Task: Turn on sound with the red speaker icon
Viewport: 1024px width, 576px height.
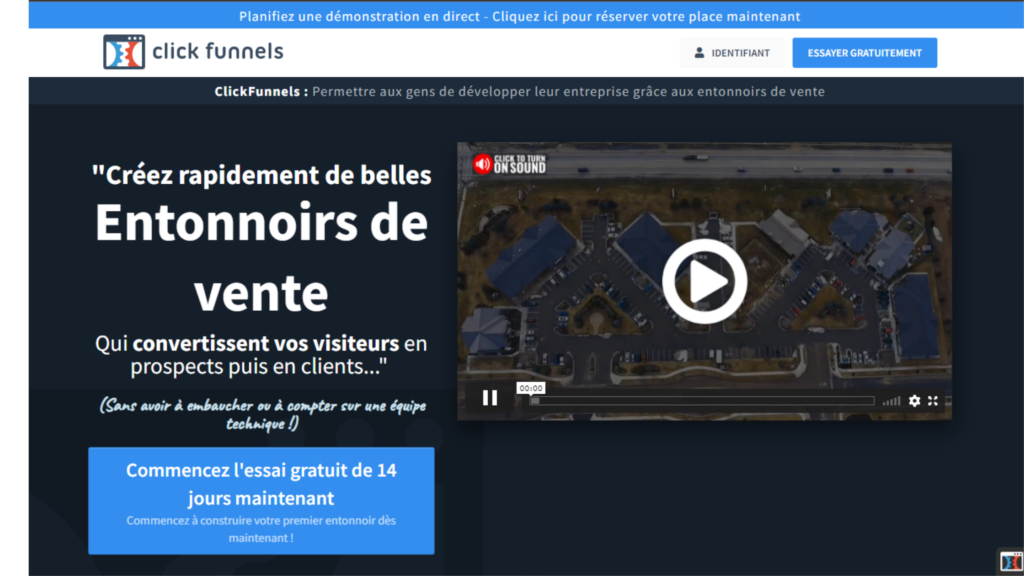Action: click(483, 164)
